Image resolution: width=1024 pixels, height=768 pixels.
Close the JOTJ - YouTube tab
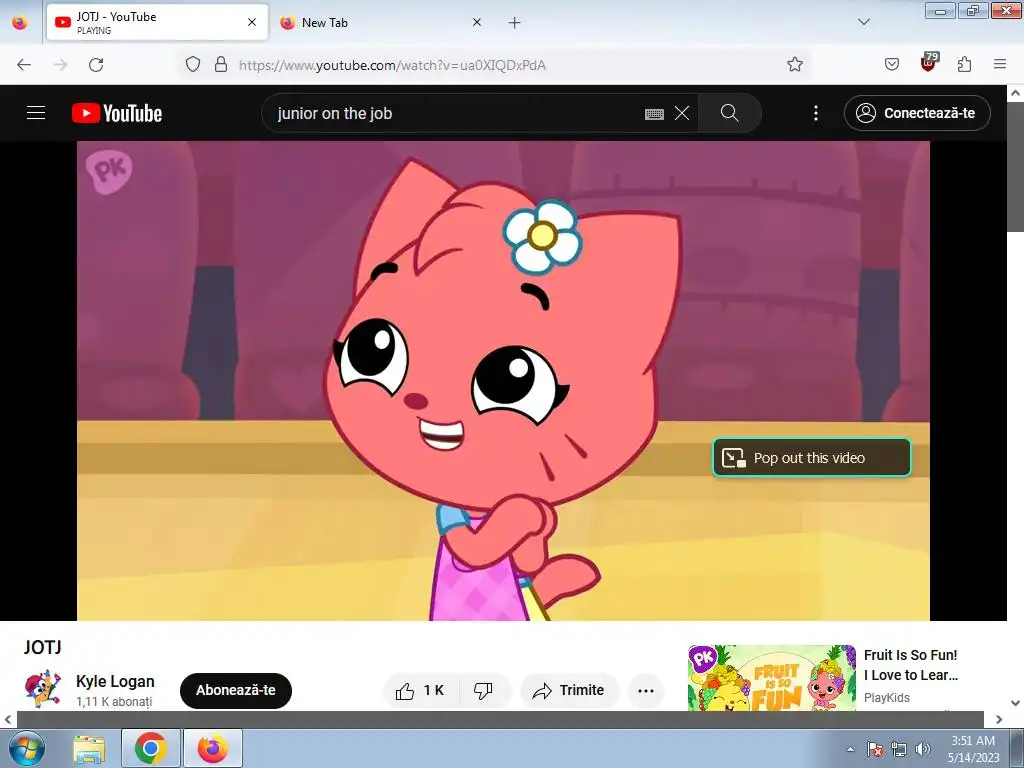tap(252, 22)
